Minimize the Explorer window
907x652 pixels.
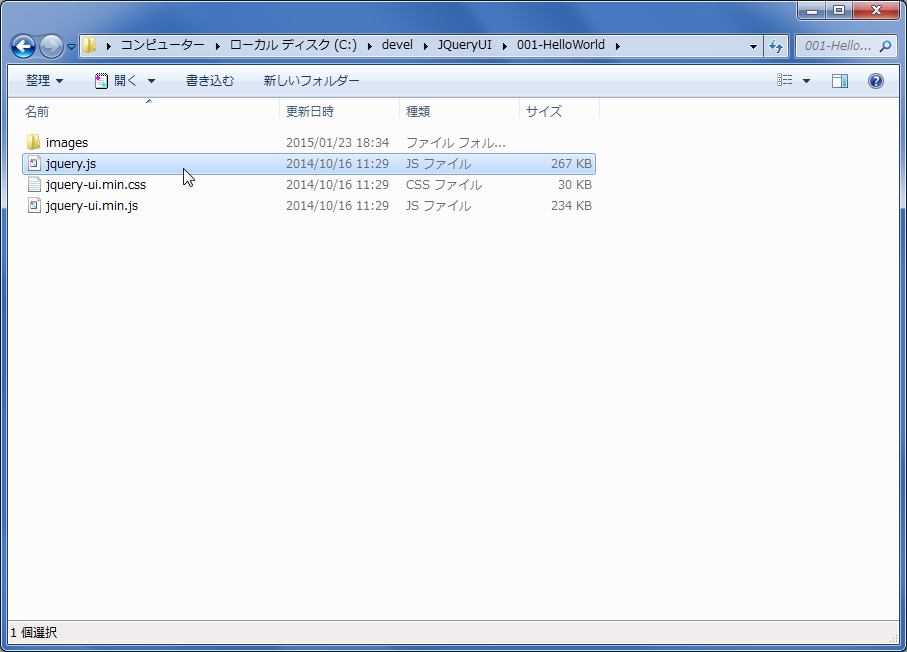click(x=812, y=10)
